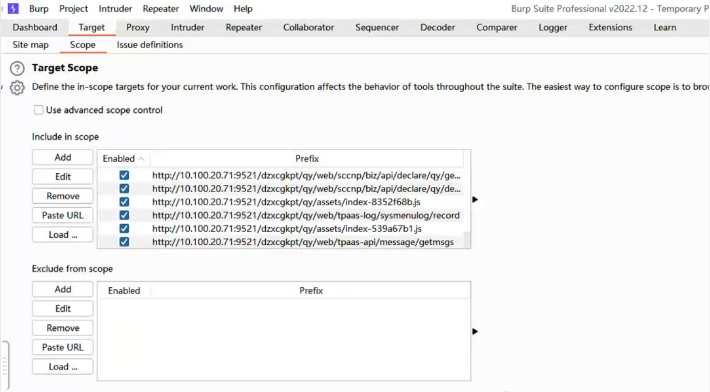This screenshot has width=710, height=392.
Task: Click the Prefix column header in Exclude list
Action: 311,291
